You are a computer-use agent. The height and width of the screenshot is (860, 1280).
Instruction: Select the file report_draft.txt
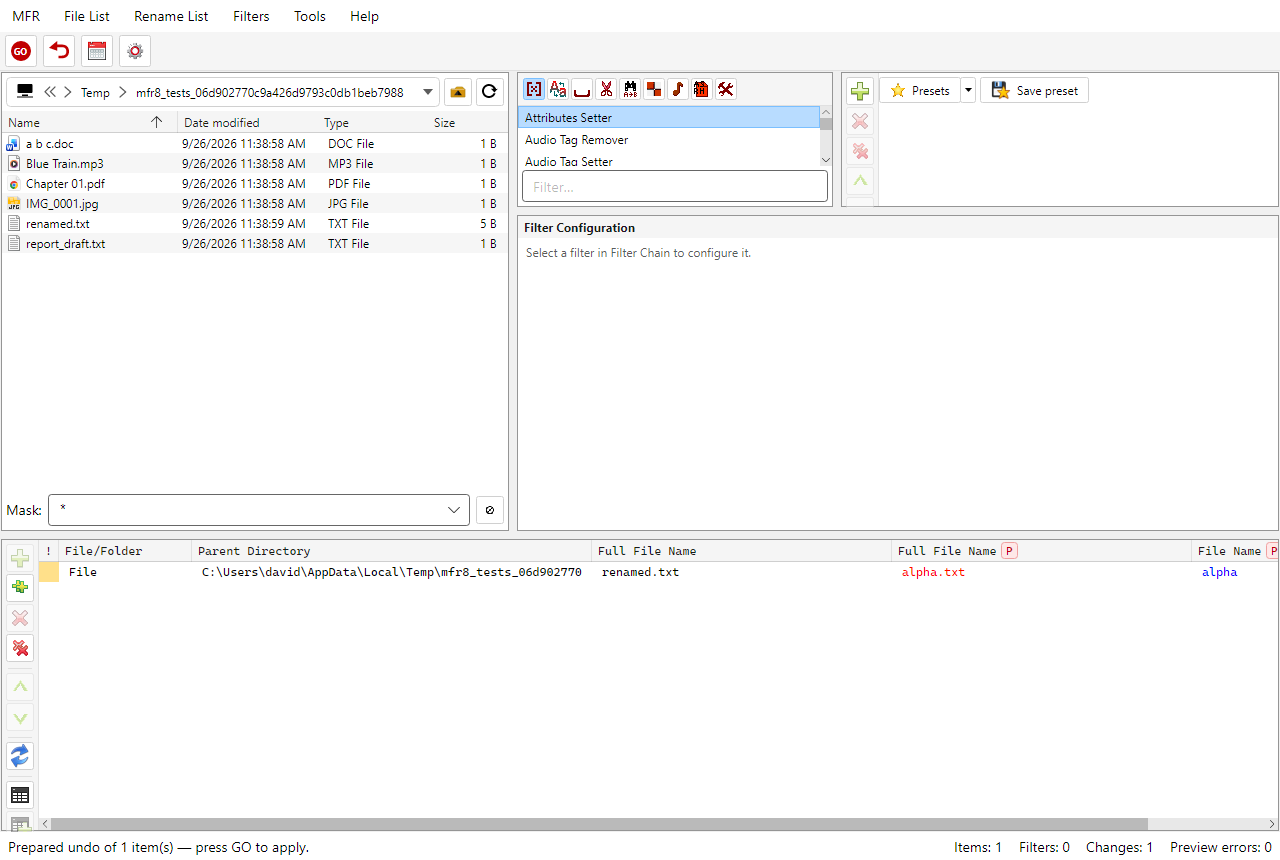pos(255,243)
